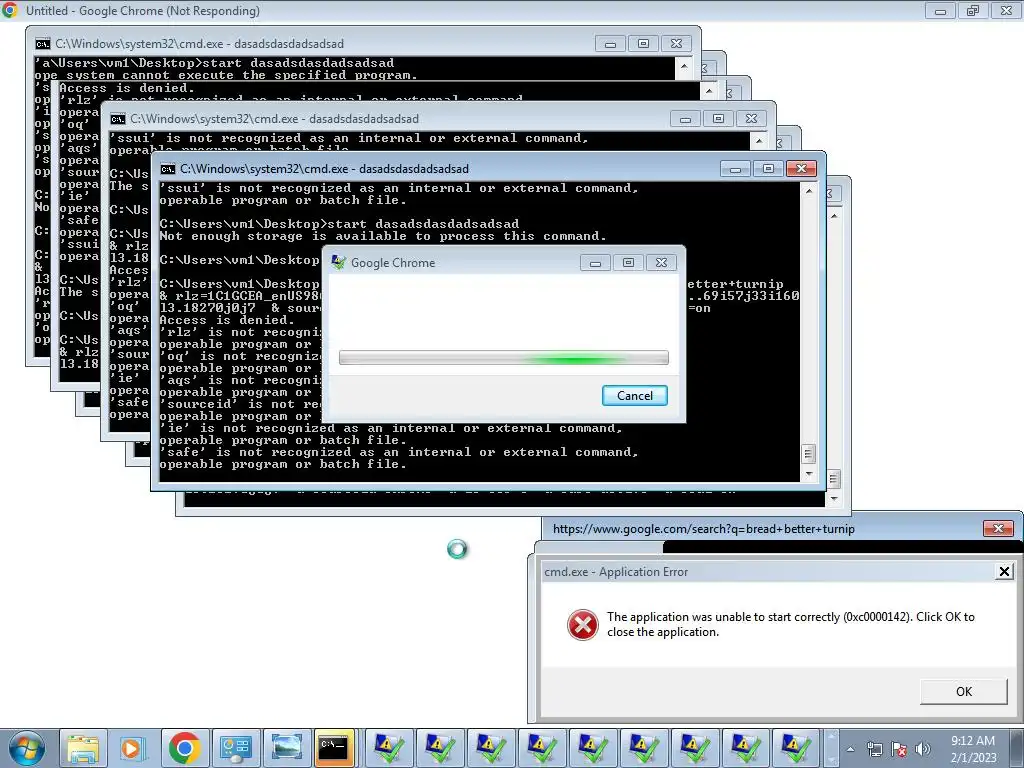This screenshot has width=1024, height=768.
Task: Close the front cmd.exe window with red X
Action: (801, 168)
